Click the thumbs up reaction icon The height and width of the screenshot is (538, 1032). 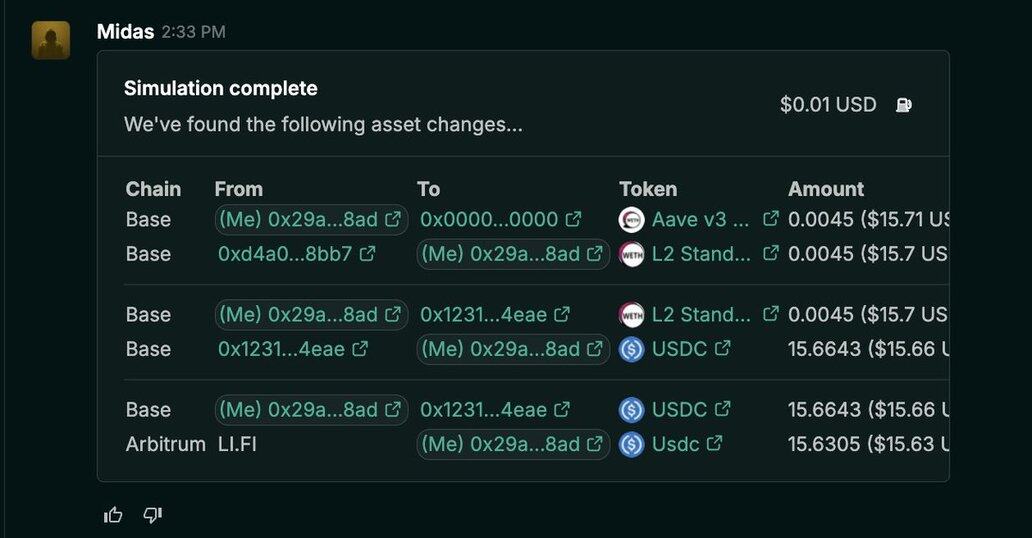[113, 515]
